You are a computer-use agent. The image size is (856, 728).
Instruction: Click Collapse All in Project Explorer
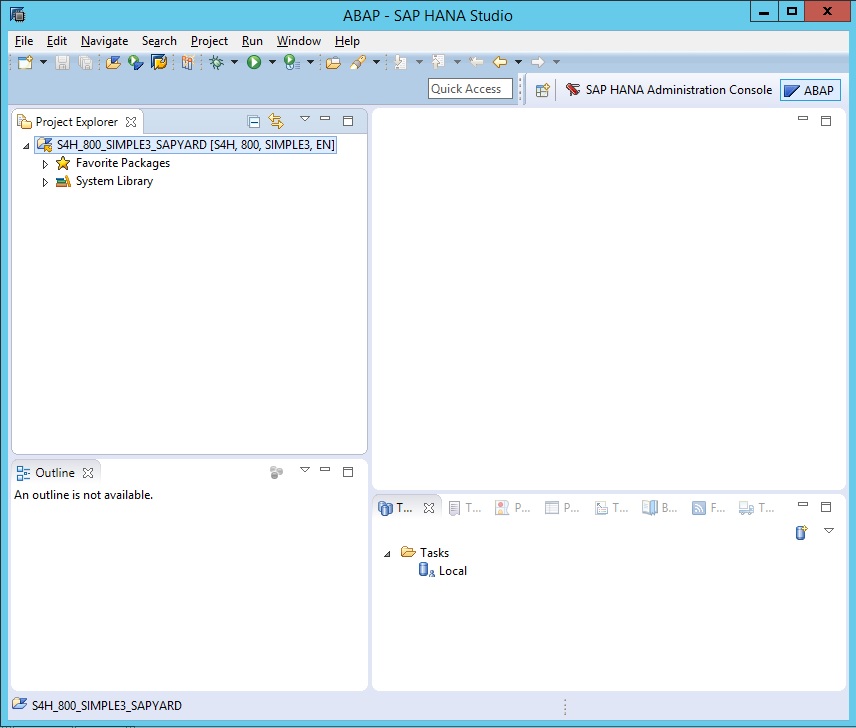coord(253,121)
